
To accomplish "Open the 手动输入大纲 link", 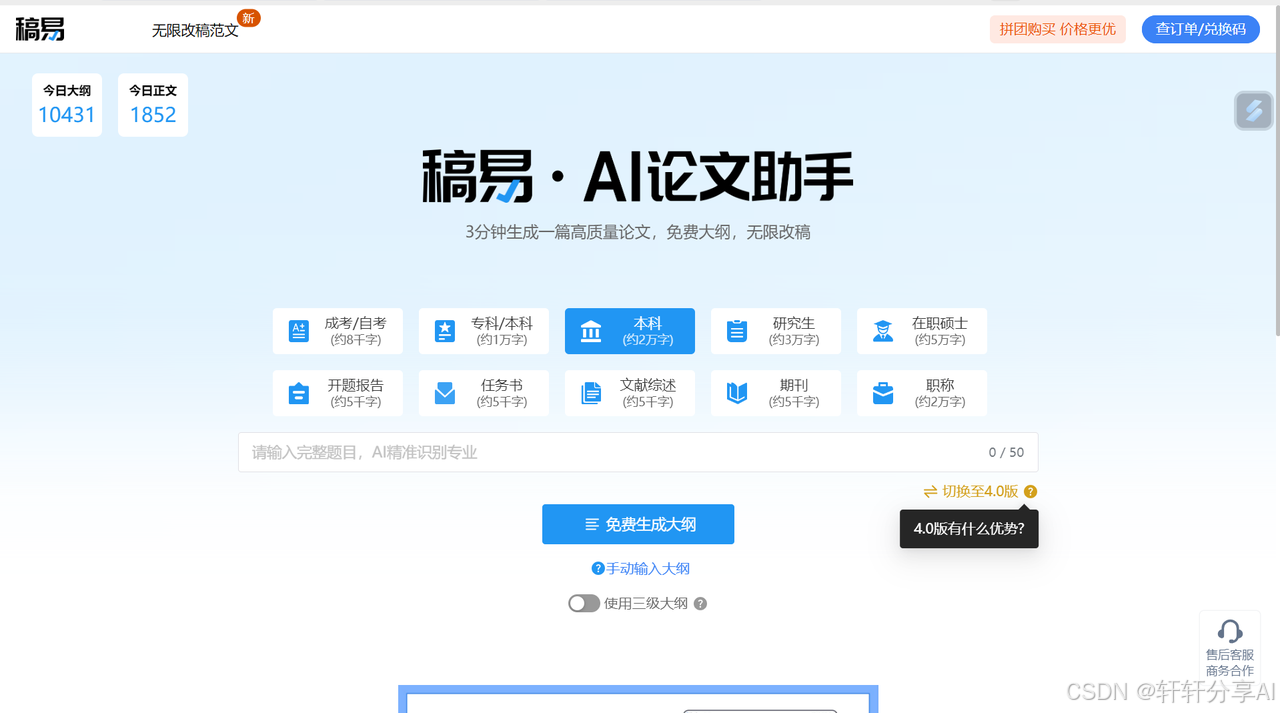I will [648, 569].
